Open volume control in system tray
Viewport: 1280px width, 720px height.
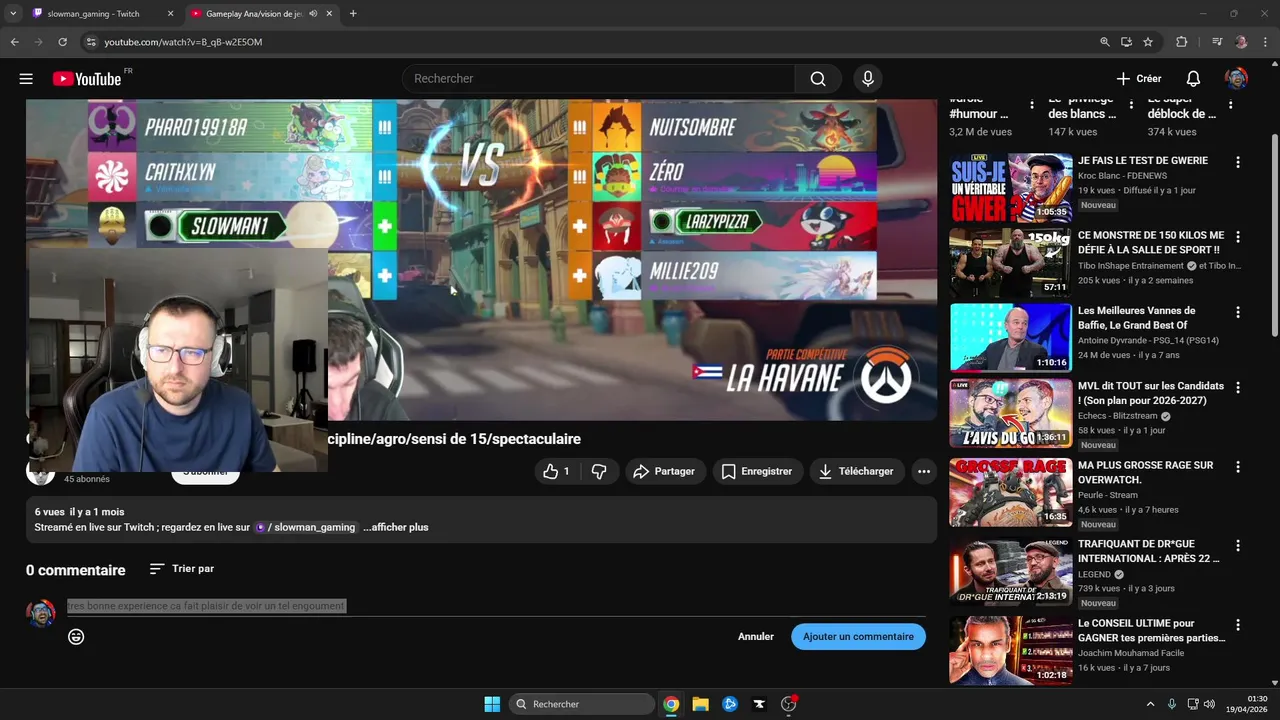[1209, 704]
